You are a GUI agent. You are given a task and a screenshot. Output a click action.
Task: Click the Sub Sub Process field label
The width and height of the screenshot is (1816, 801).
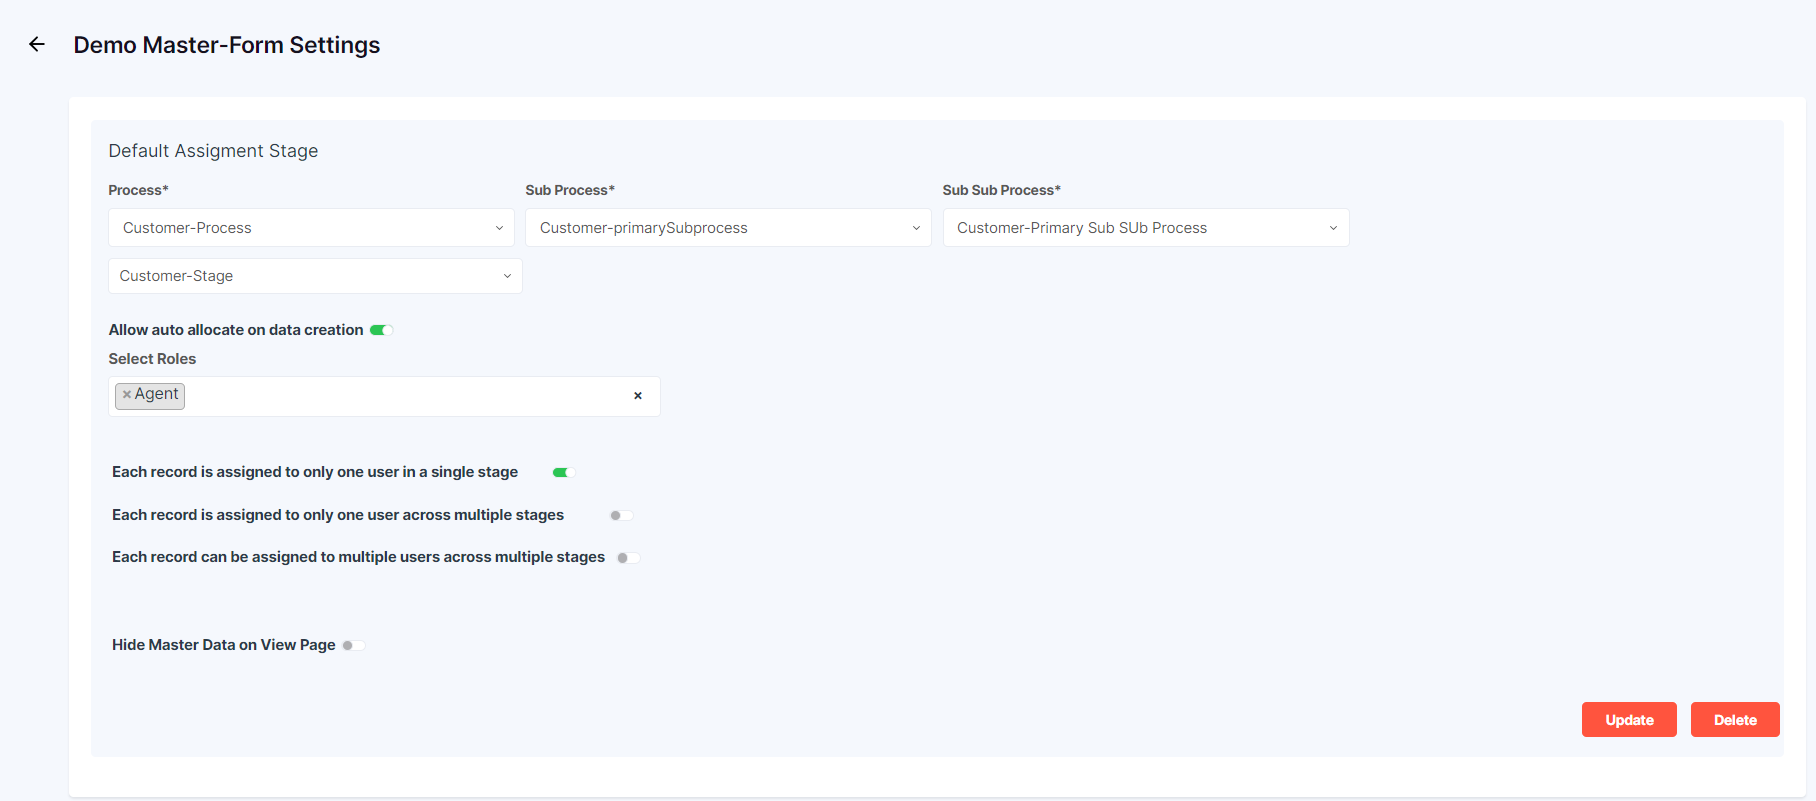tap(1001, 190)
